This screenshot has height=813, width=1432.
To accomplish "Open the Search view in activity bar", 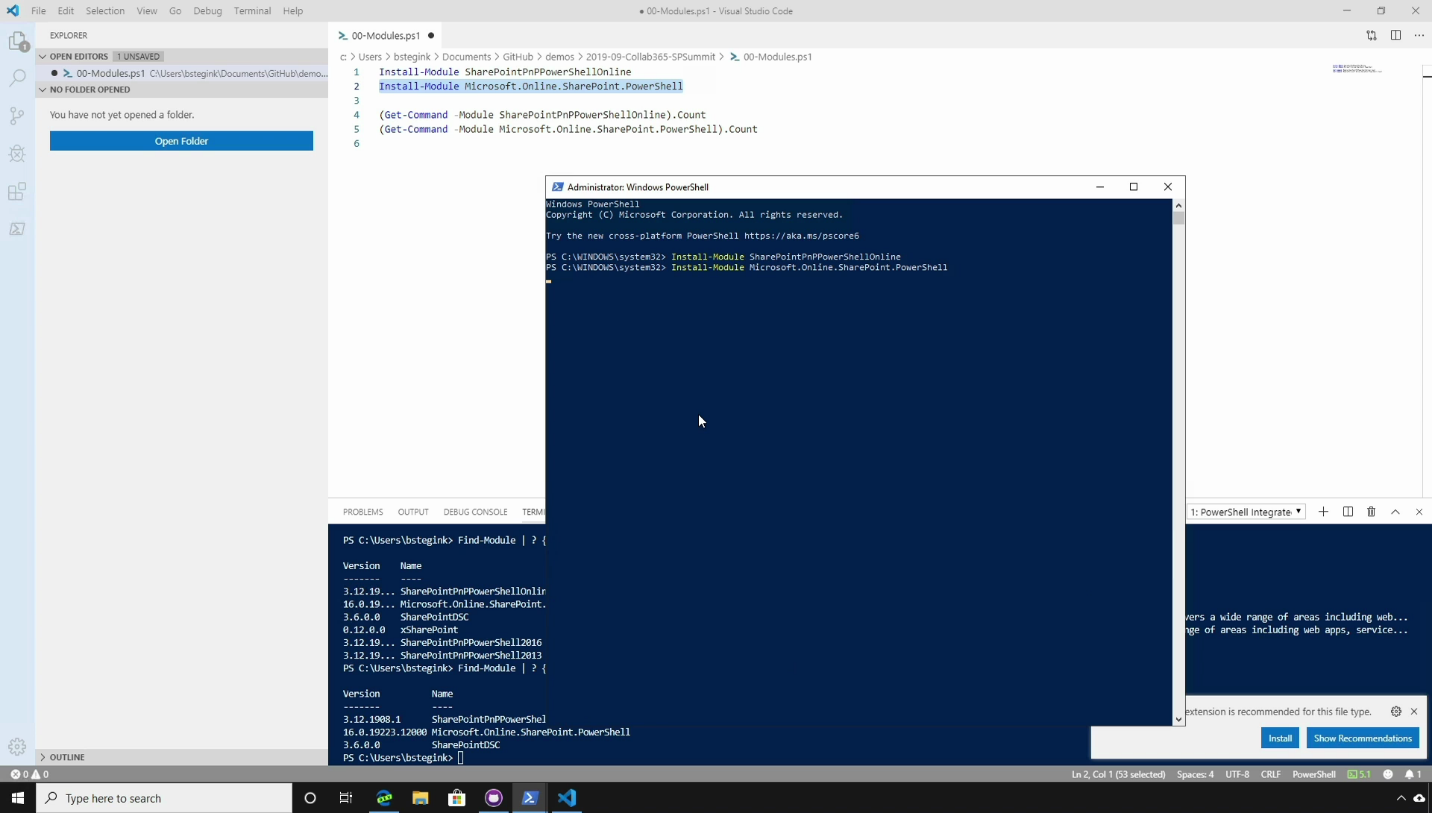I will click(17, 78).
